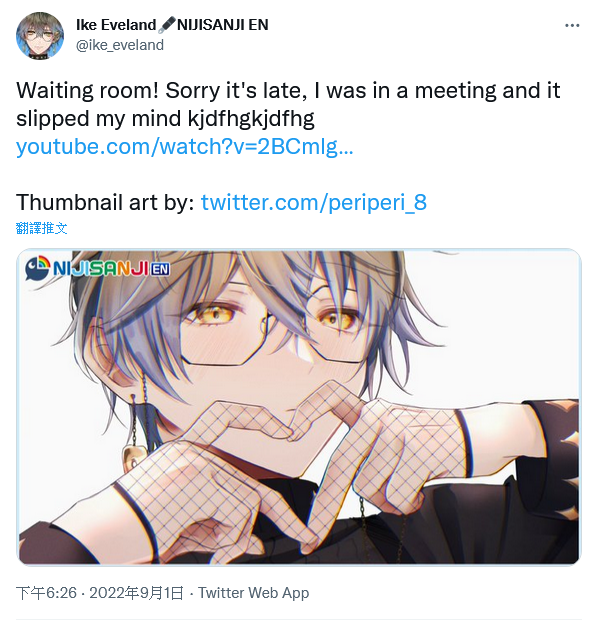Click Ike Eveland's profile avatar
598x620 pixels.
click(x=40, y=36)
